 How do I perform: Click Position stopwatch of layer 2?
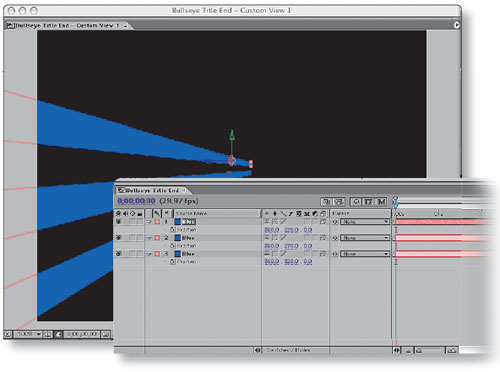(173, 246)
